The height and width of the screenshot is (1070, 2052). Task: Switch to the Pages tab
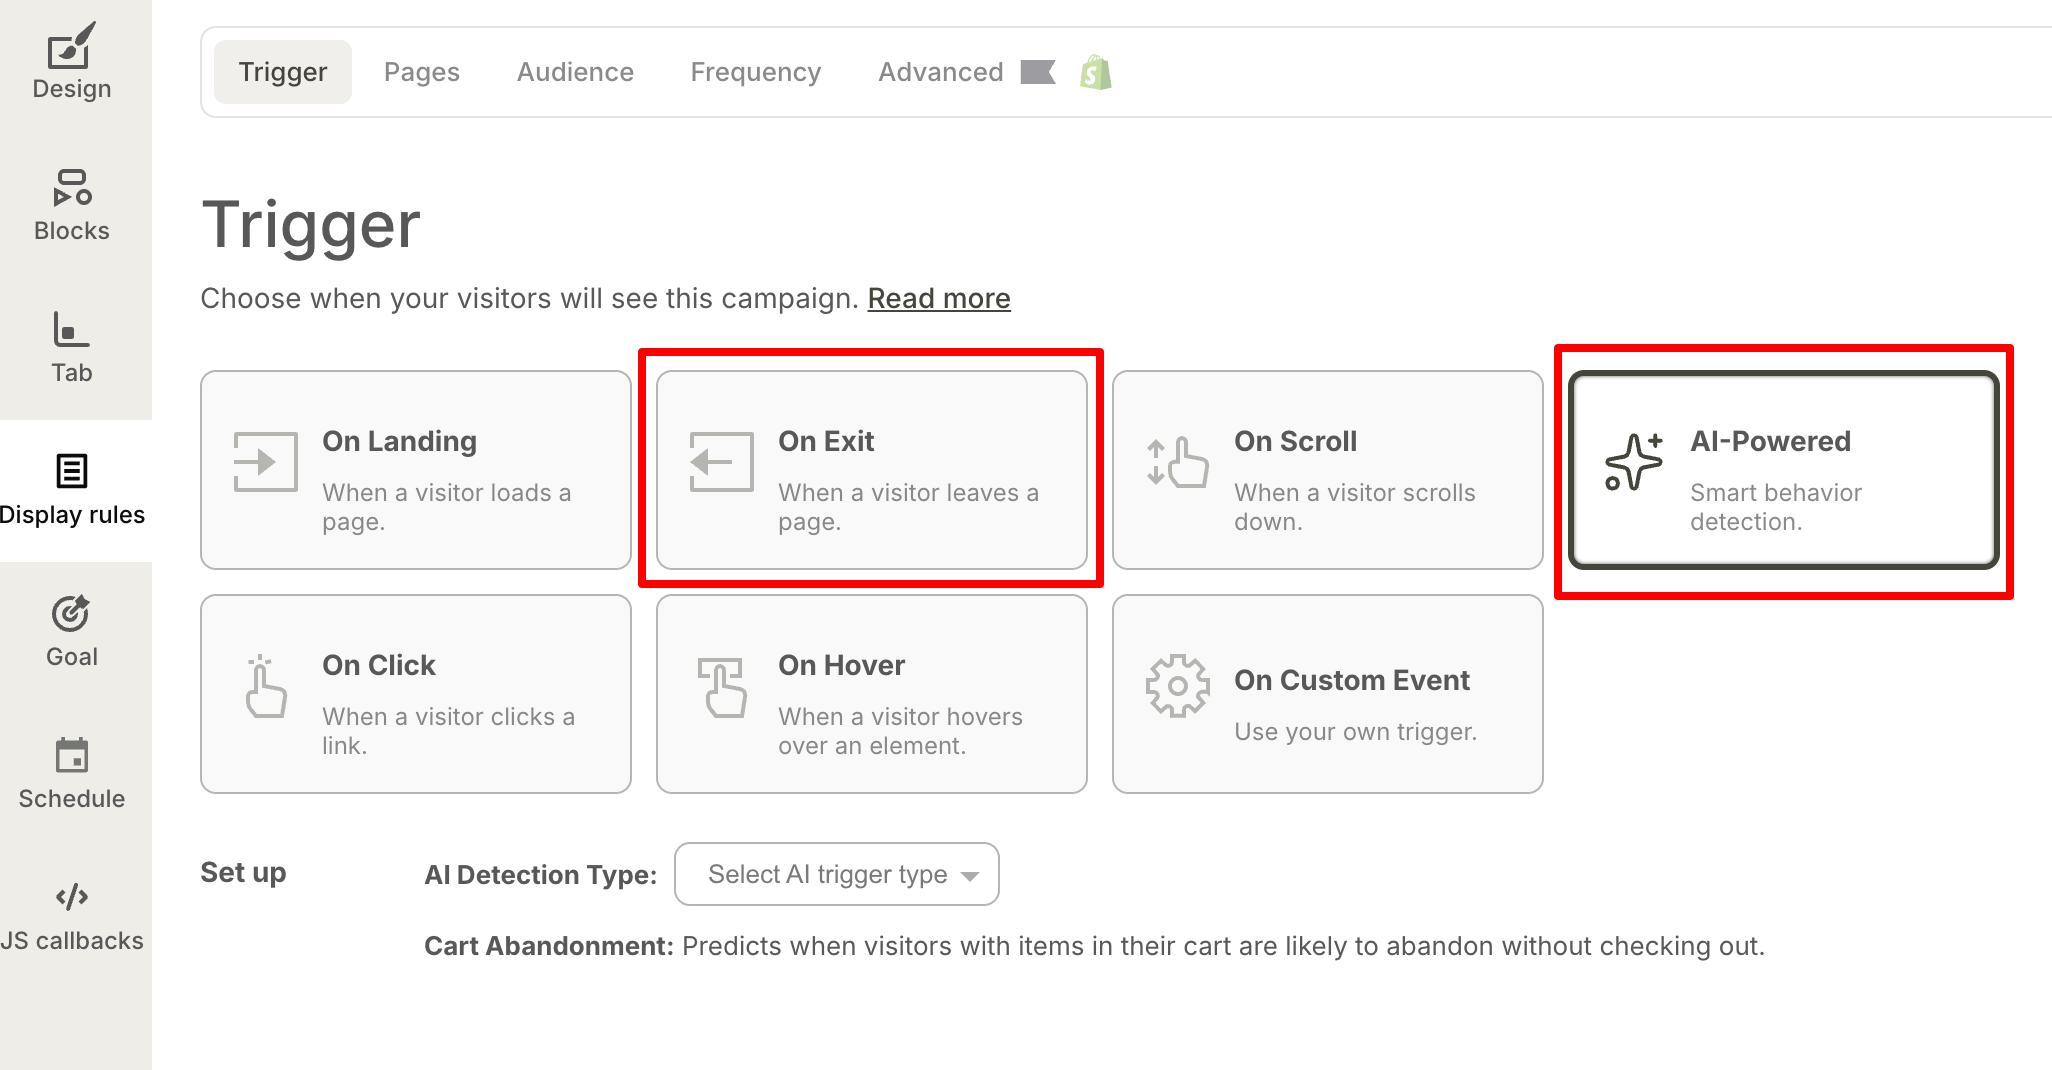point(421,71)
